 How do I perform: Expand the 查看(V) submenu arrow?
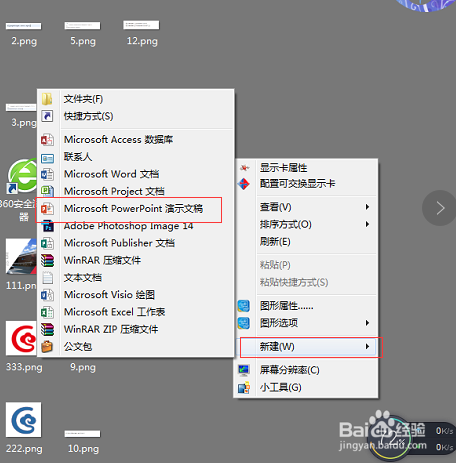367,207
